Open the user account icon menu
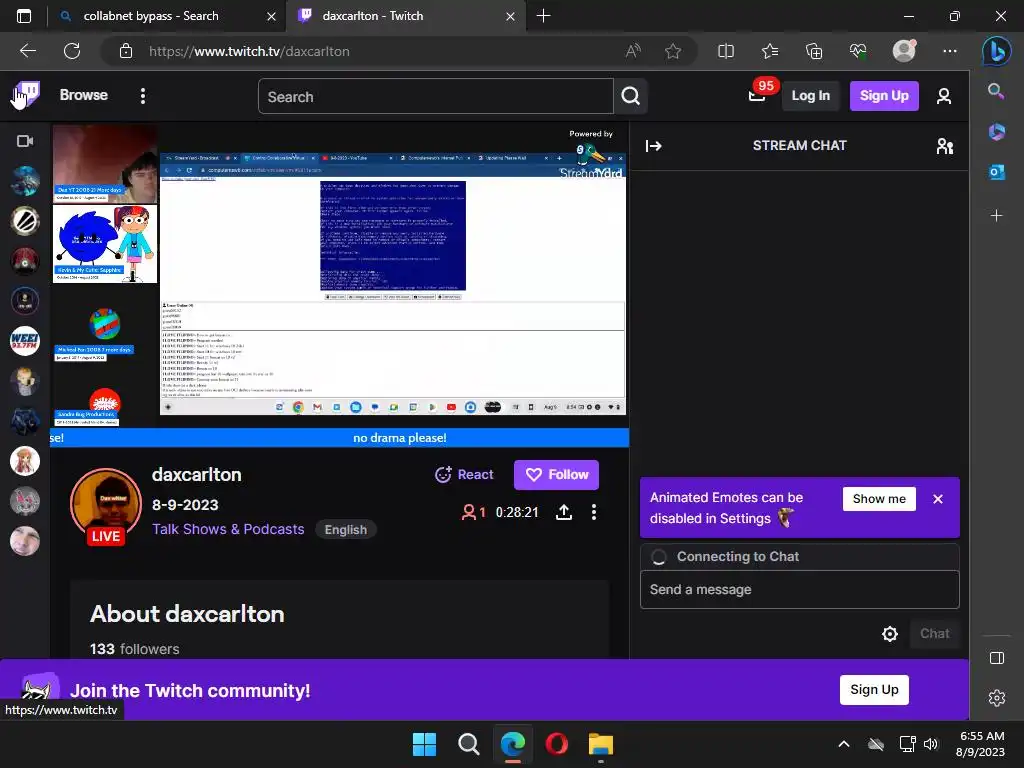 point(943,96)
